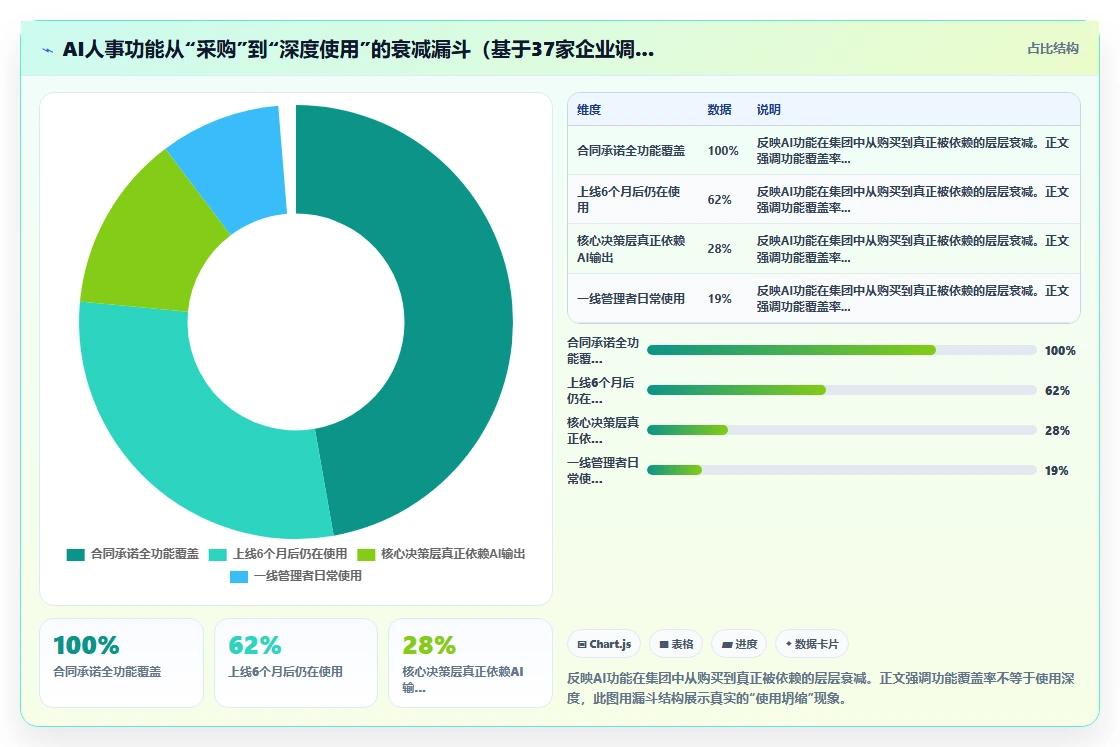The image size is (1120, 747).
Task: Click the 19% progress bar
Action: tap(841, 470)
